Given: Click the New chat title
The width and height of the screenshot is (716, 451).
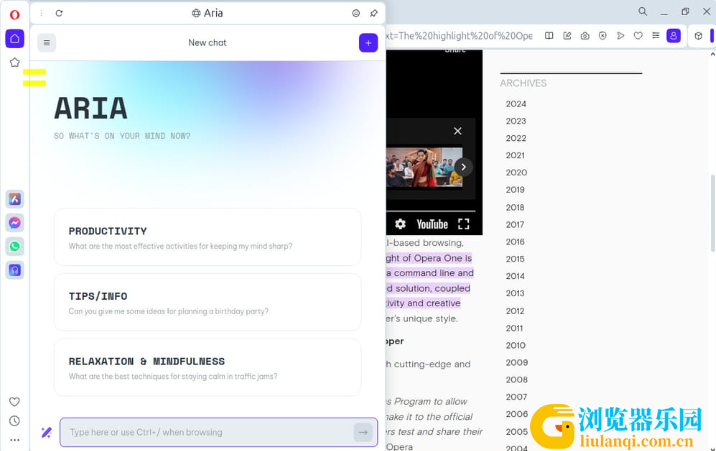Looking at the screenshot, I should click(207, 43).
